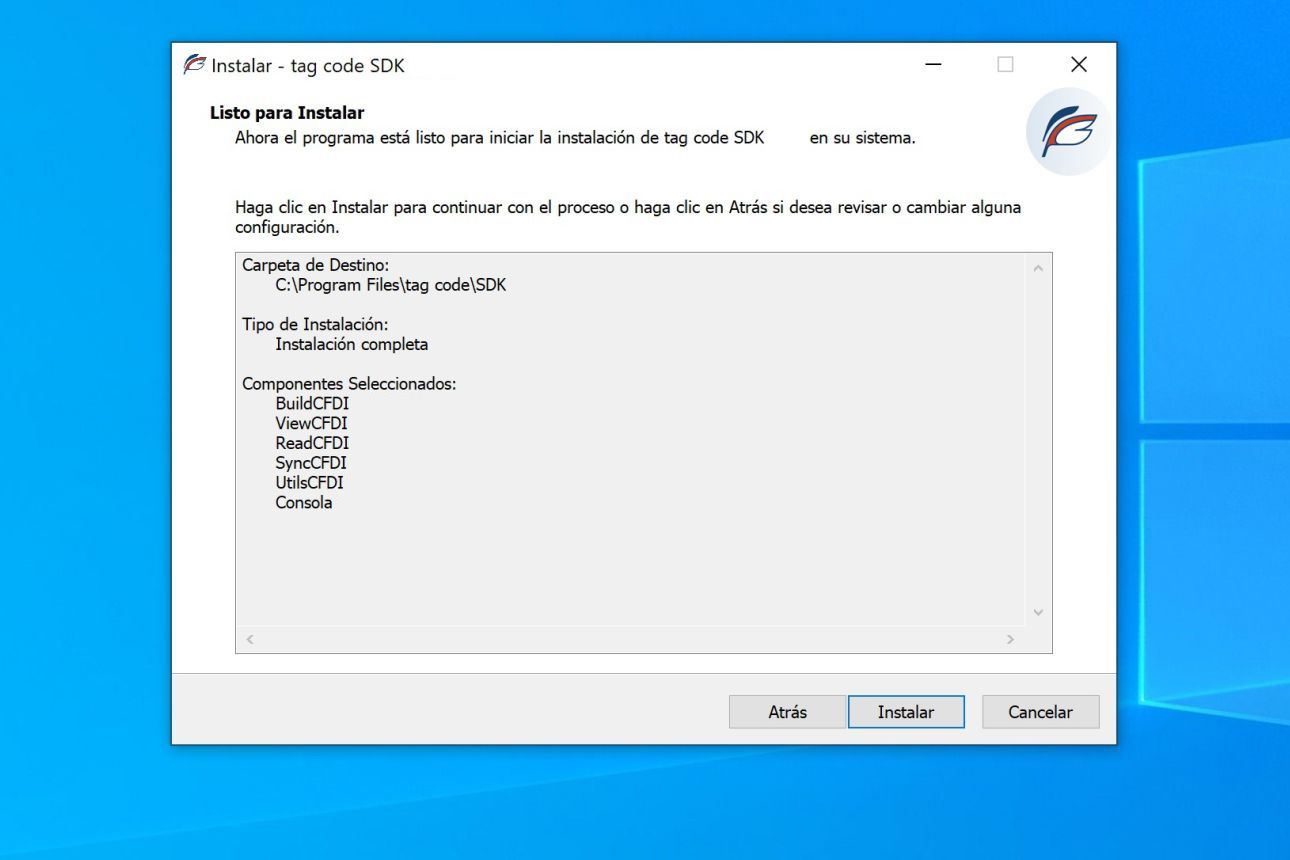Screen dimensions: 1290x860
Task: Select the "ReadCFDI" component text
Action: click(x=312, y=443)
